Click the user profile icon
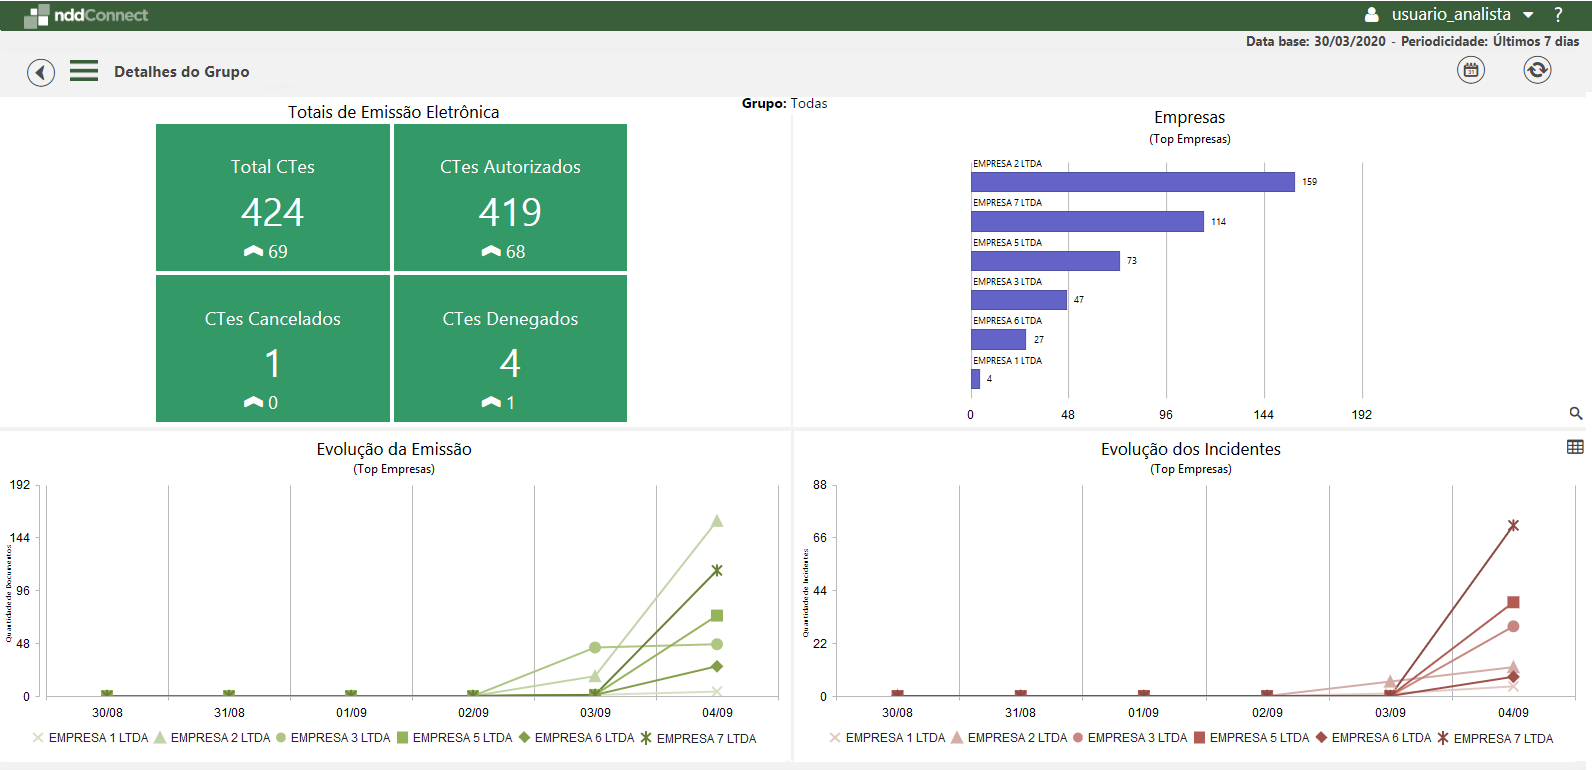1592x770 pixels. (x=1372, y=15)
